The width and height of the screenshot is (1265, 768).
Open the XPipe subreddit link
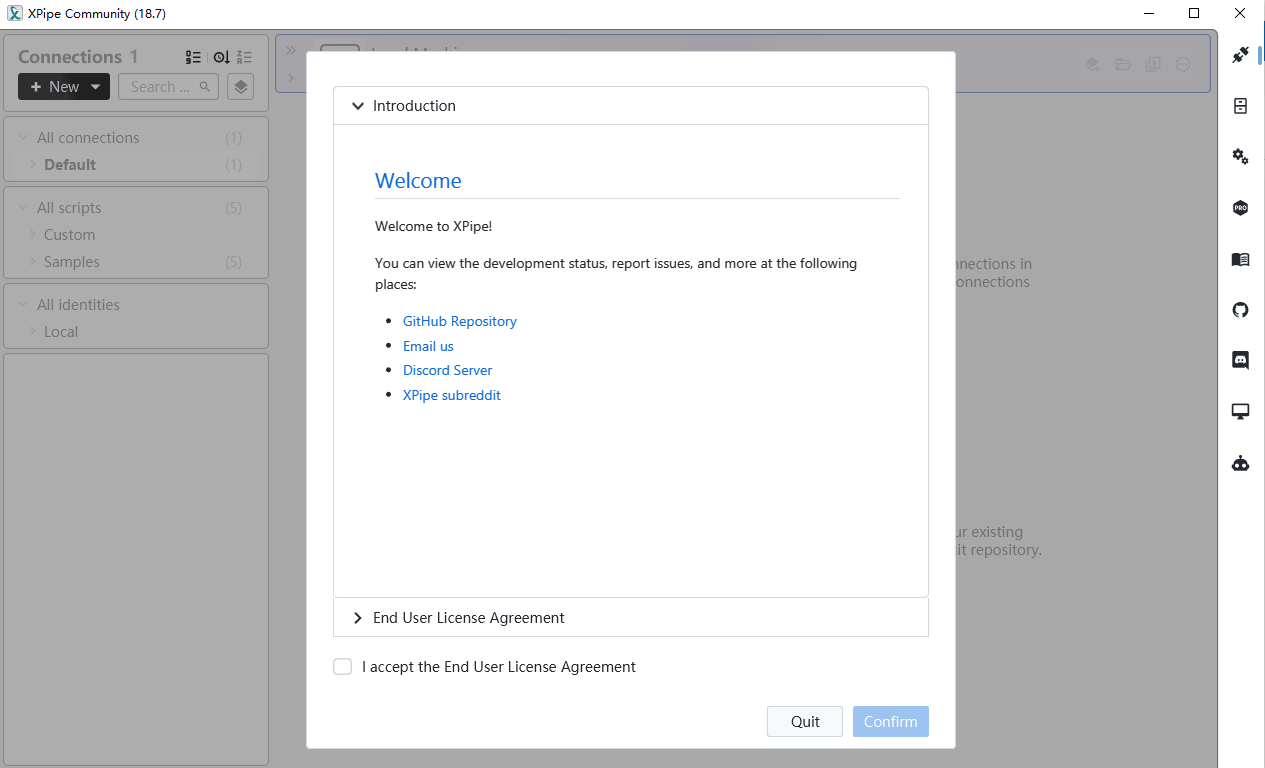(x=452, y=395)
